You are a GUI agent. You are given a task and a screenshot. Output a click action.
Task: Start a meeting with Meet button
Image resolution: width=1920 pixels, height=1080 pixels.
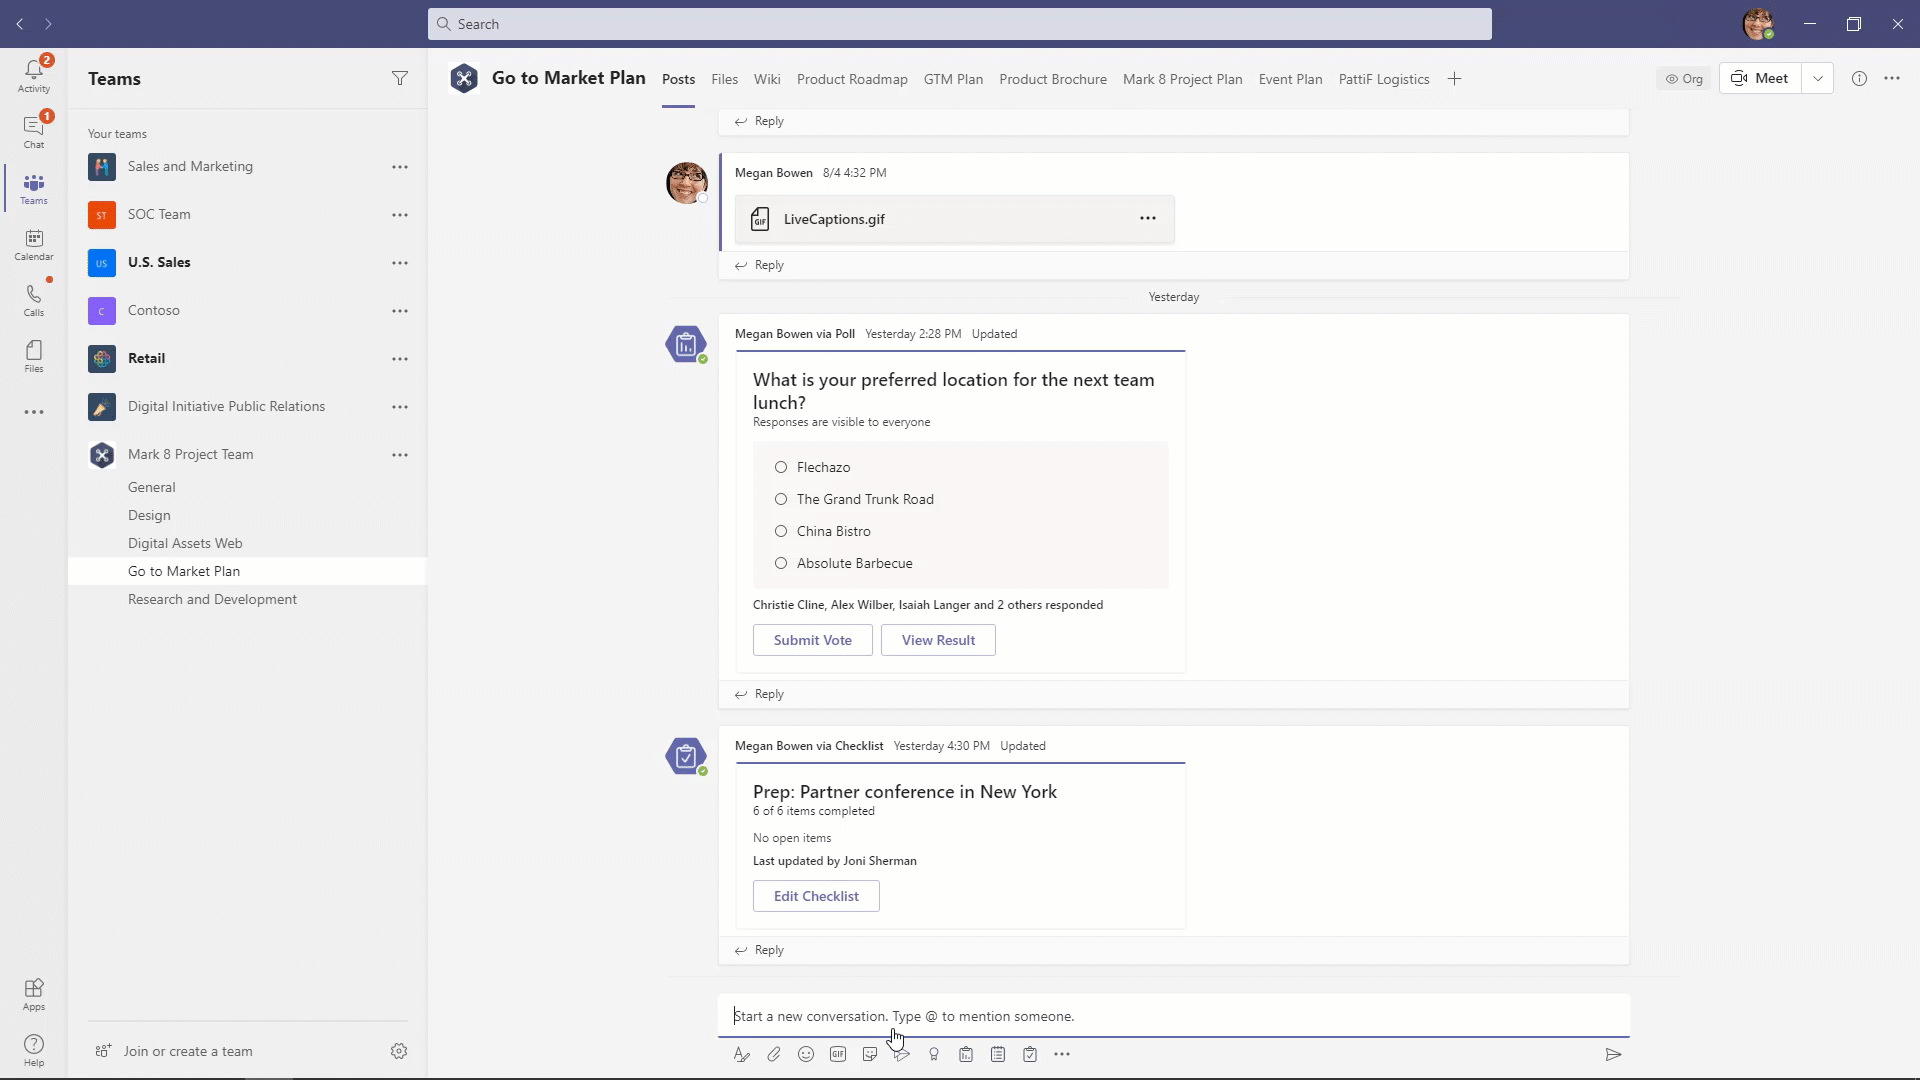(x=1761, y=78)
